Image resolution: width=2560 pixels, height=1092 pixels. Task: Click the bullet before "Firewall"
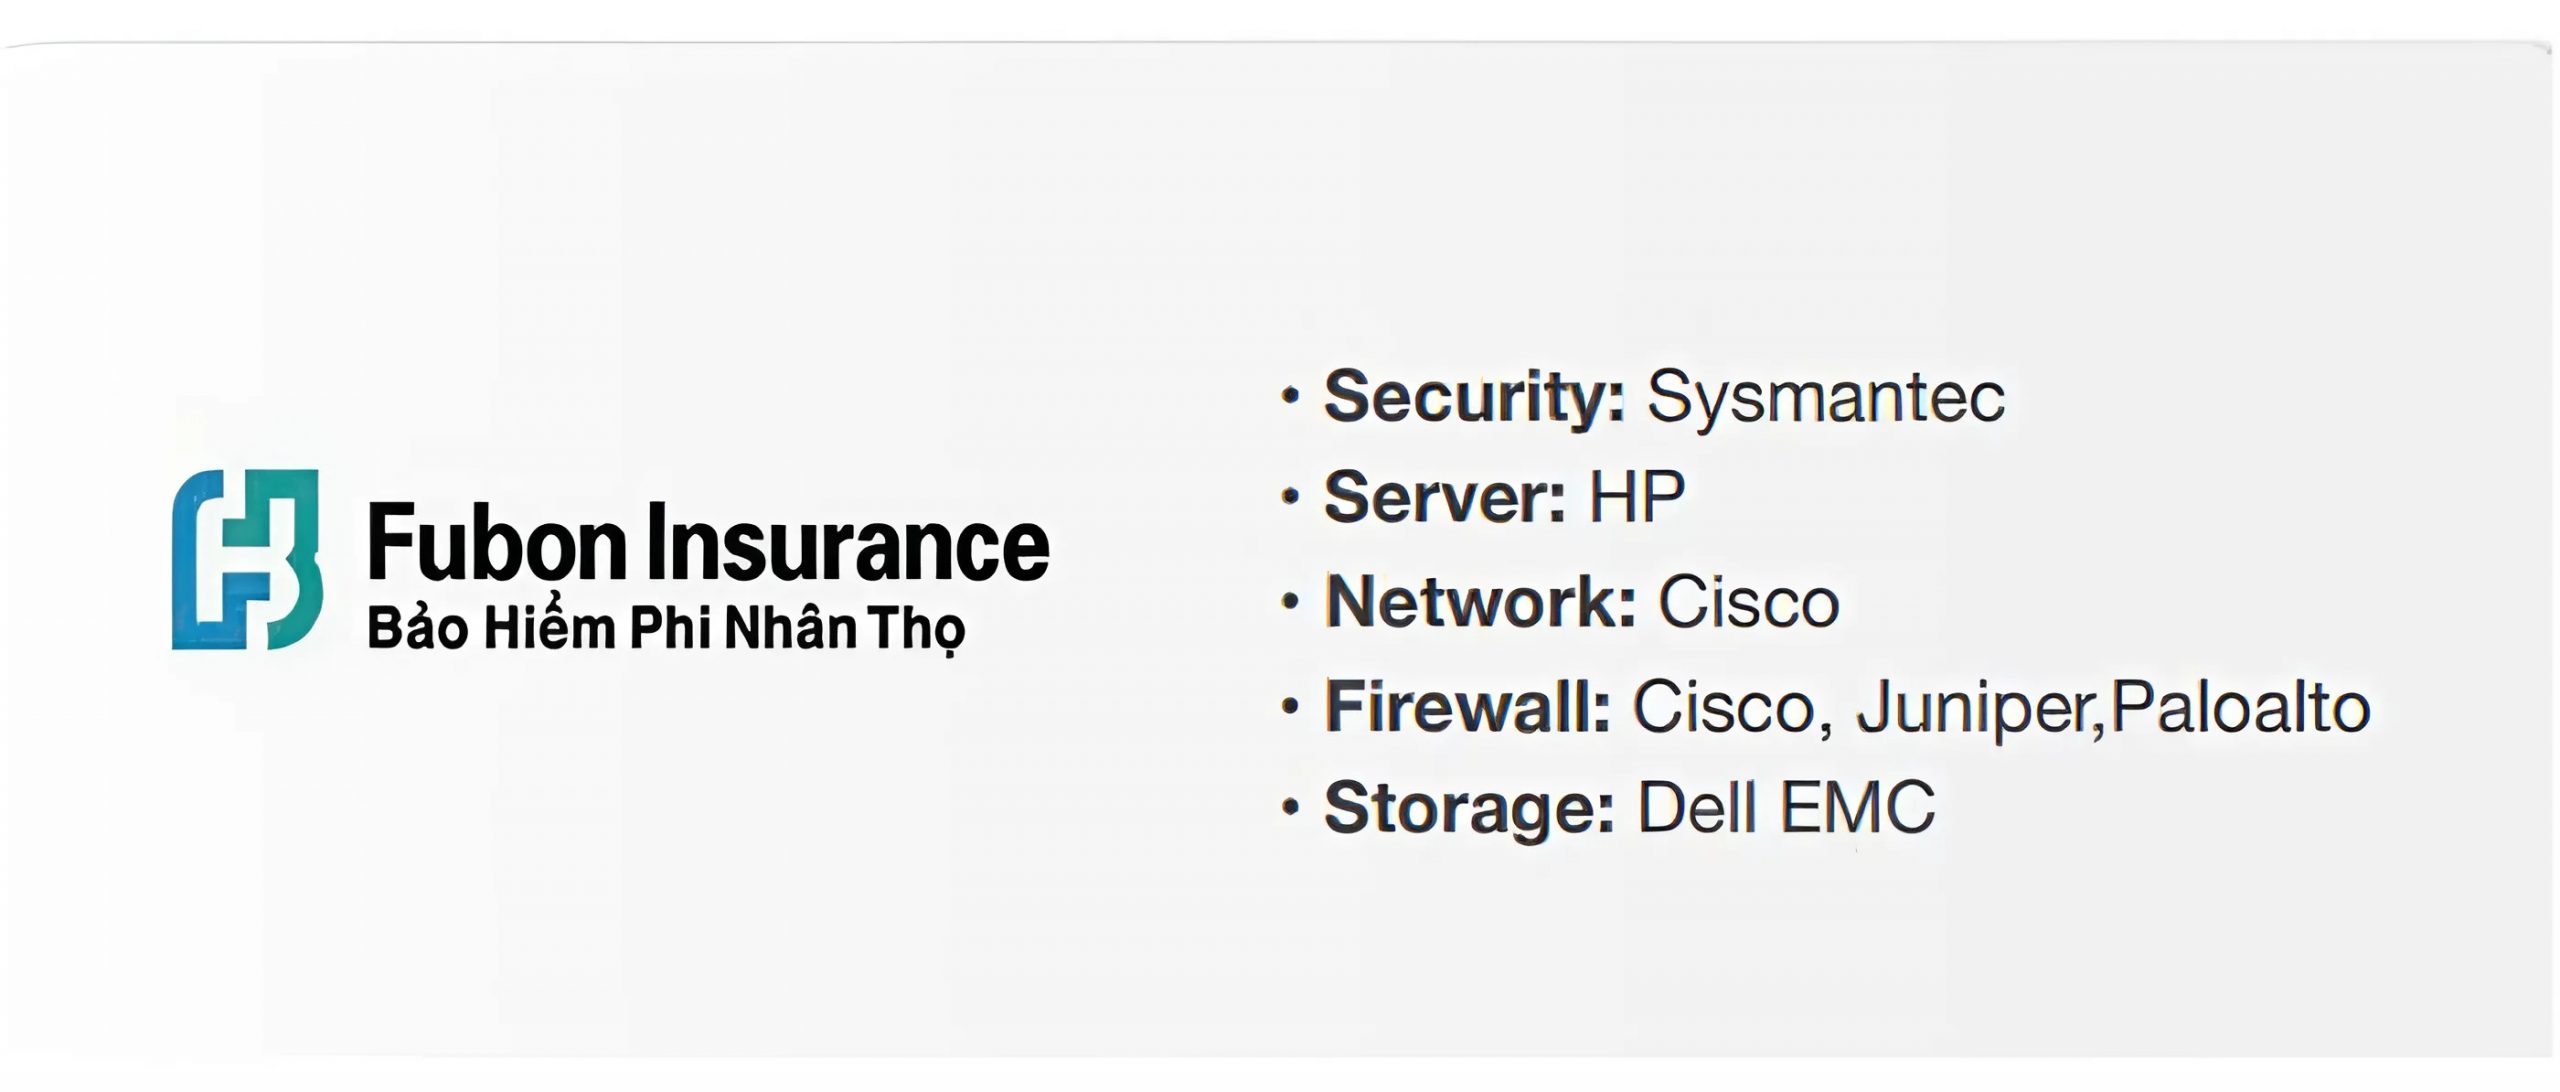tap(1291, 707)
